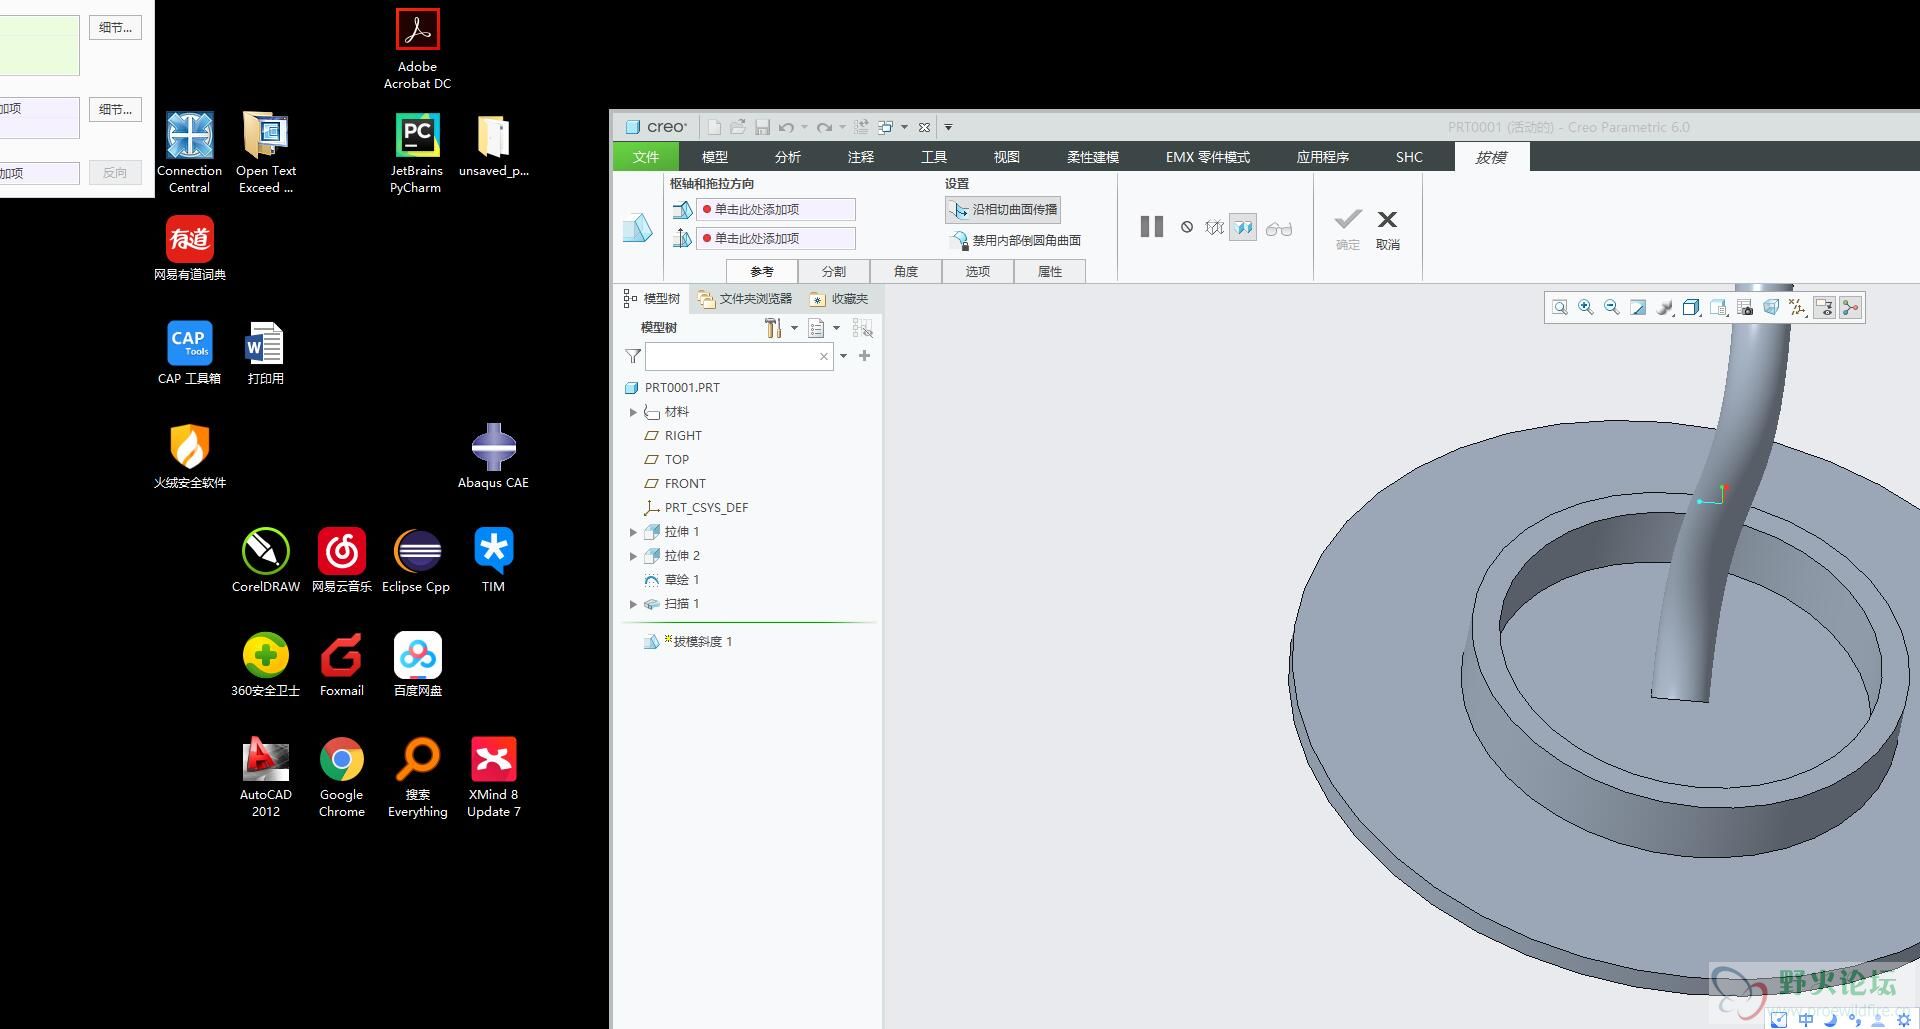This screenshot has height=1029, width=1920.
Task: Click the 确定 confirm checkmark
Action: (1348, 229)
